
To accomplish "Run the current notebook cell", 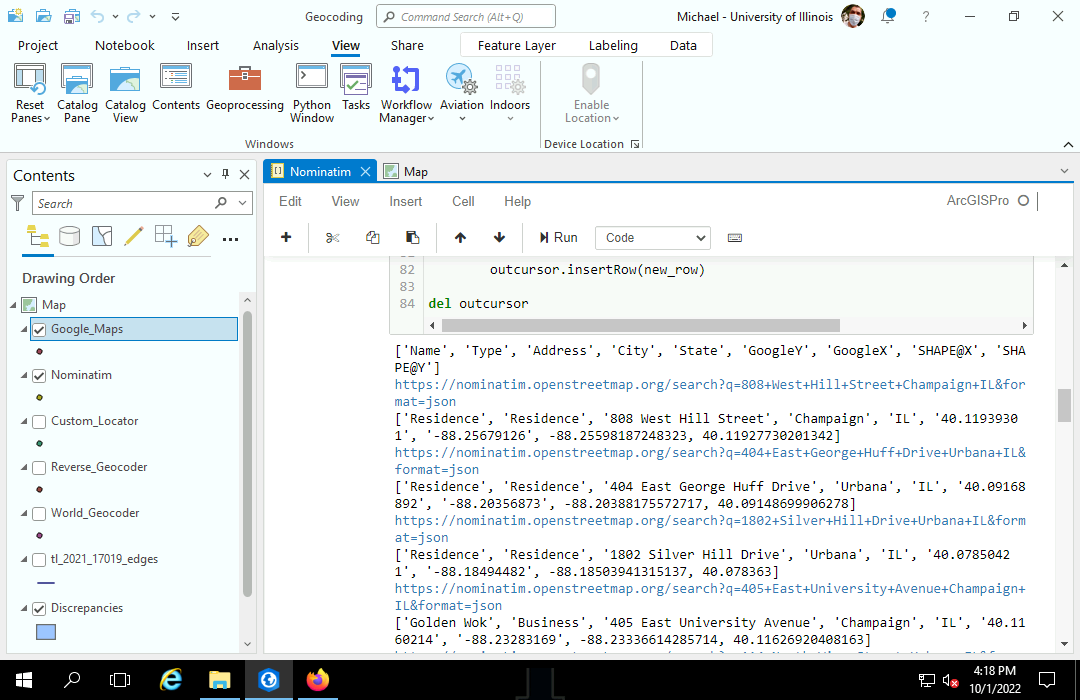I will (558, 237).
